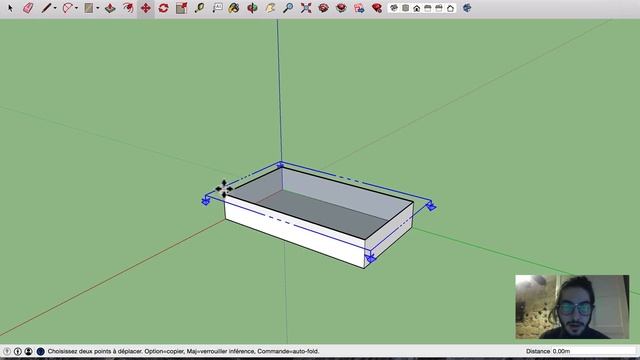The image size is (640, 360).
Task: Click the 'Choisissez deux points à déplacer' hint
Action: click(x=95, y=351)
